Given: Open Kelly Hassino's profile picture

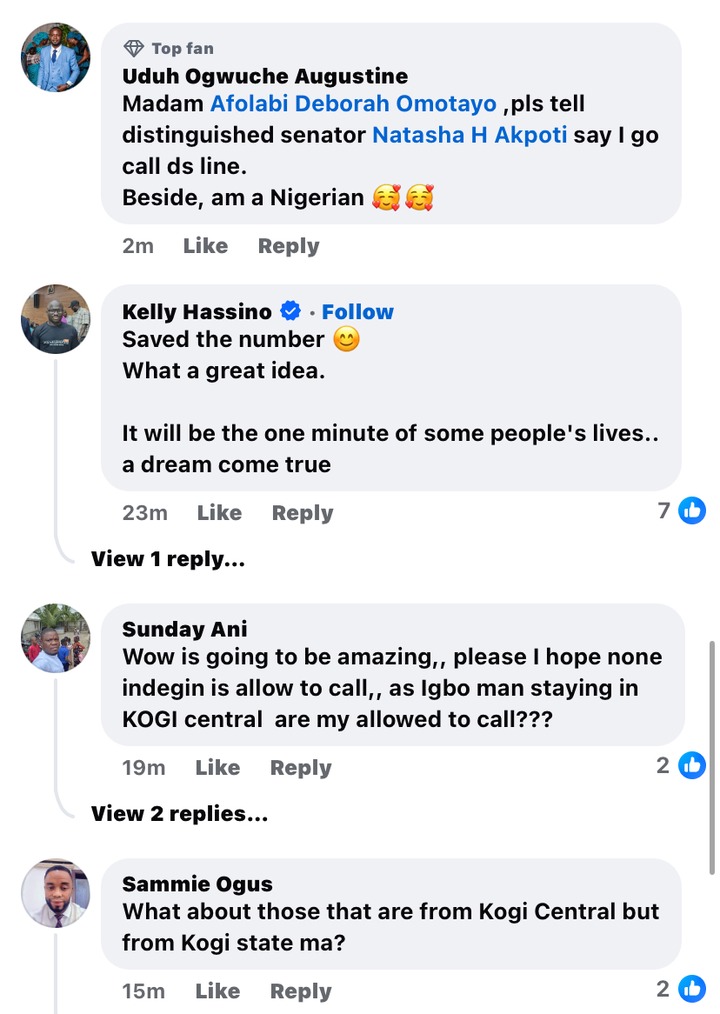Looking at the screenshot, I should pyautogui.click(x=56, y=319).
